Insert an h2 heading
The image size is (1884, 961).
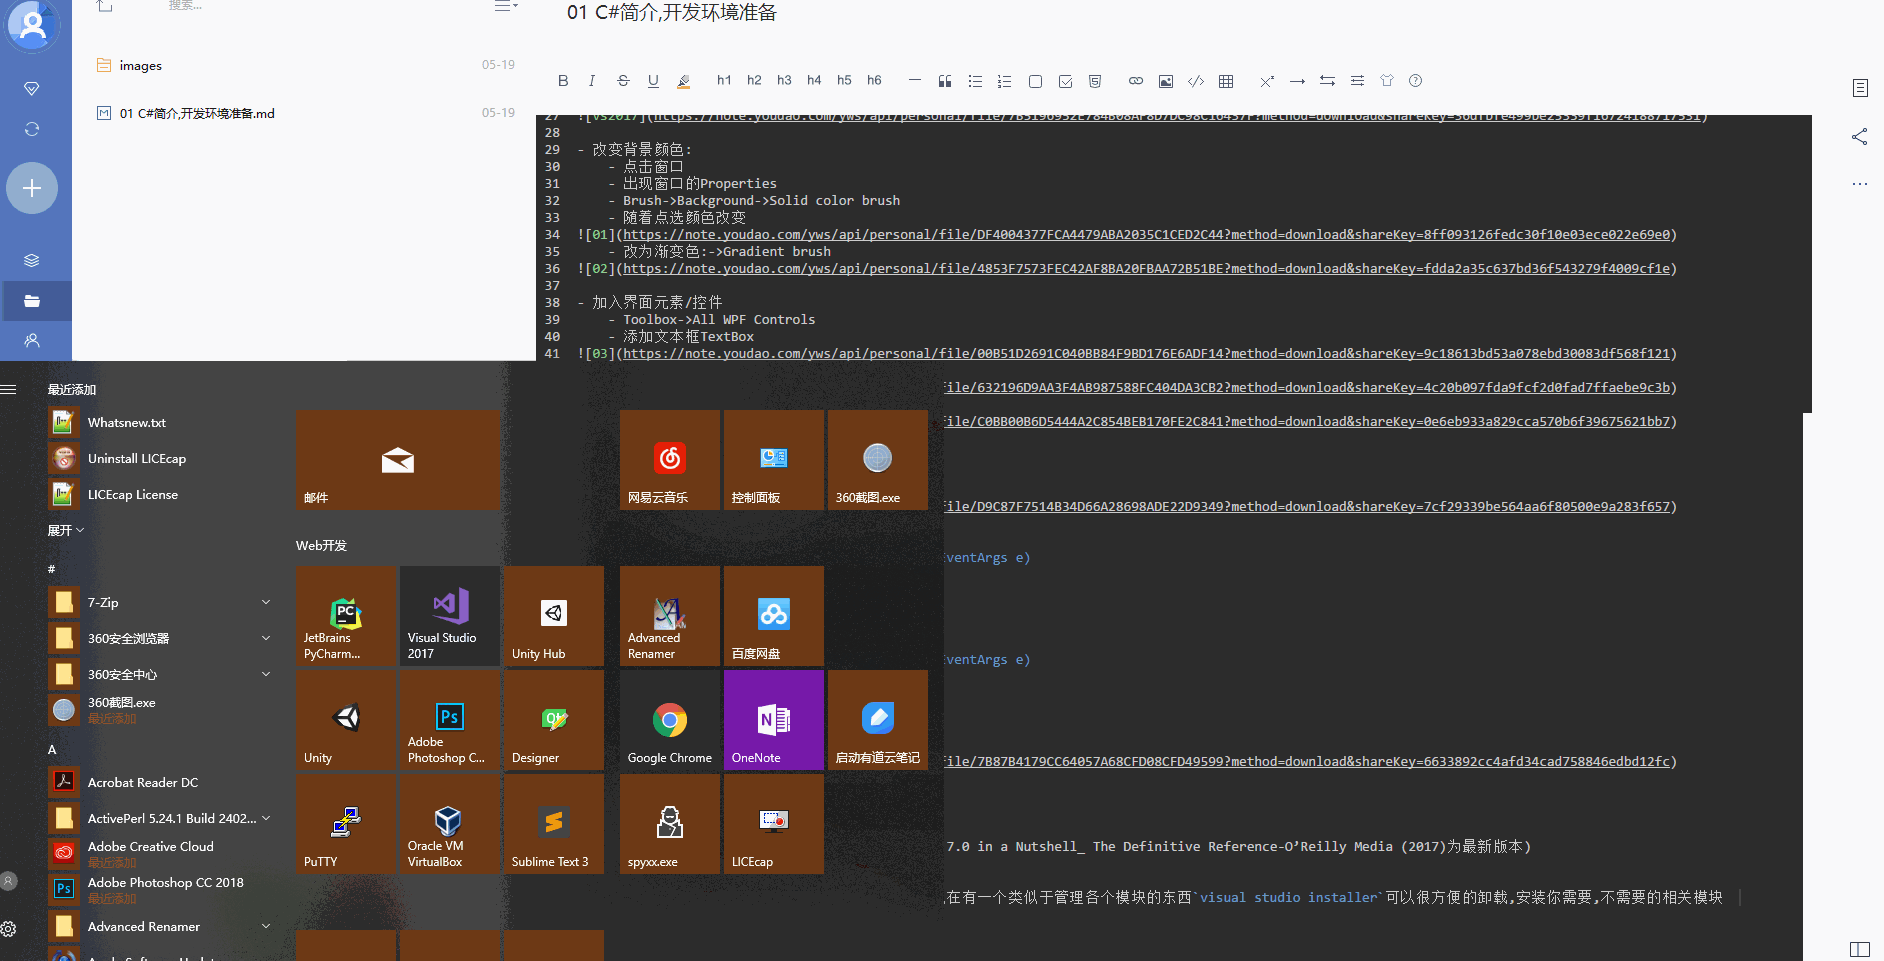click(754, 80)
